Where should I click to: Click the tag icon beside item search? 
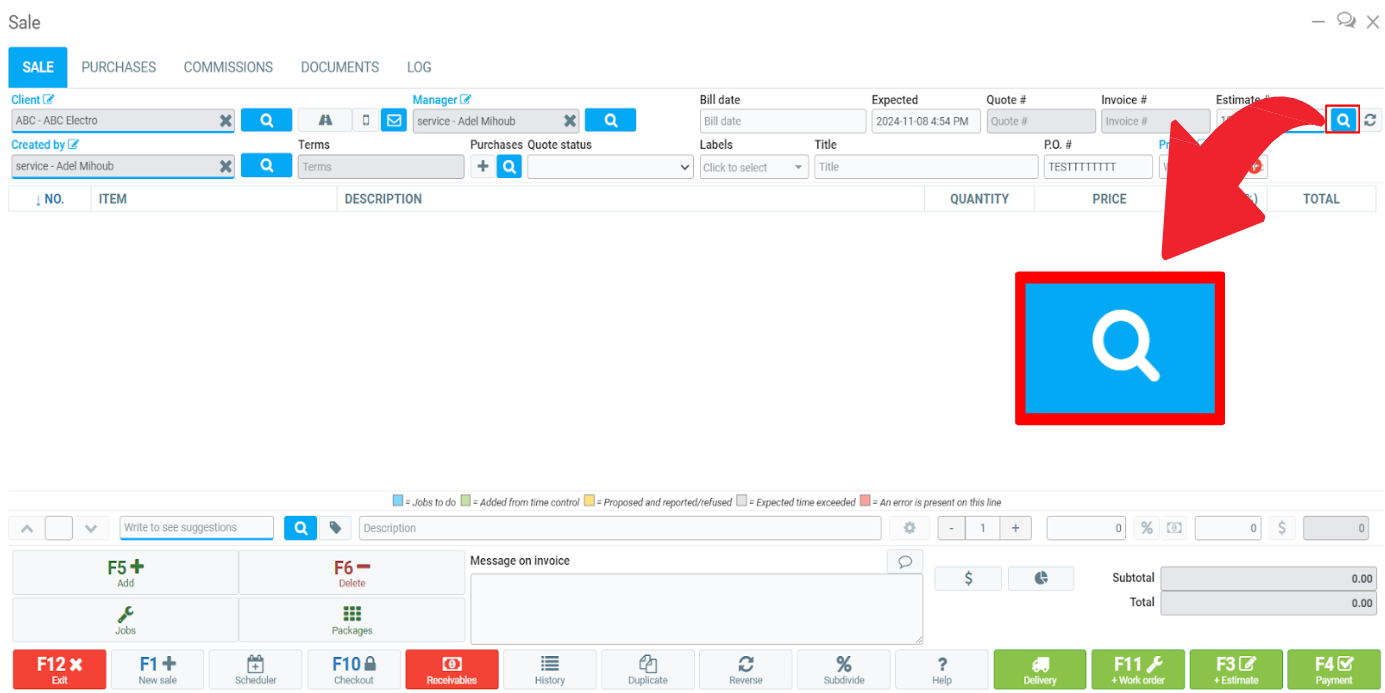pos(335,528)
